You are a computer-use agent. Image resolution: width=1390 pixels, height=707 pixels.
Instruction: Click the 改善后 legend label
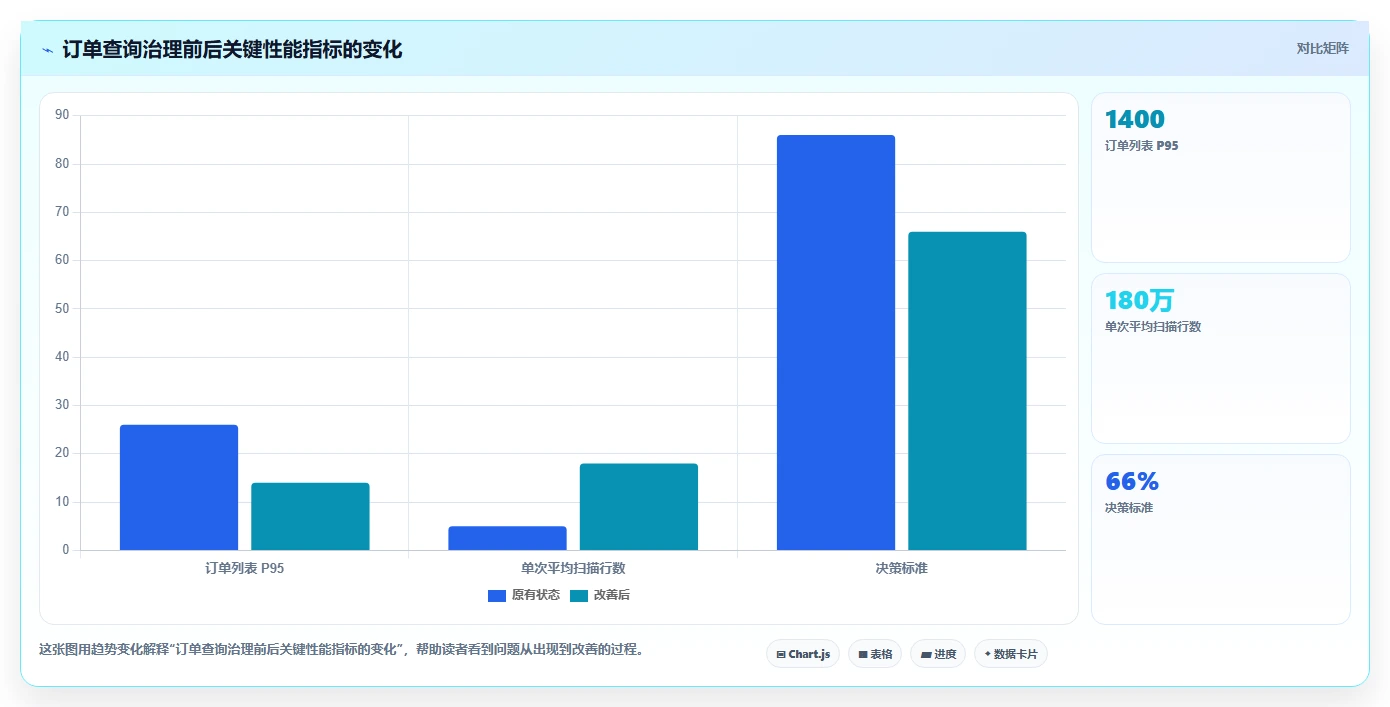[x=612, y=595]
